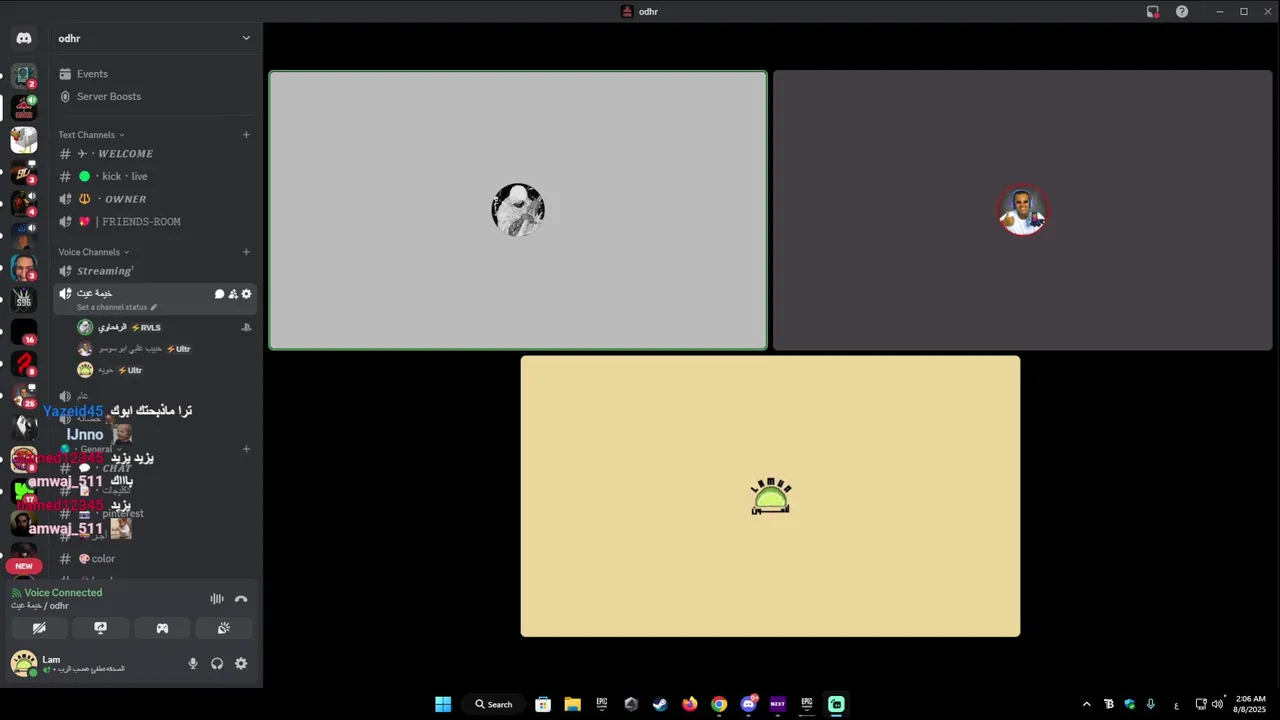Edit the active voice channel settings gear

click(247, 294)
